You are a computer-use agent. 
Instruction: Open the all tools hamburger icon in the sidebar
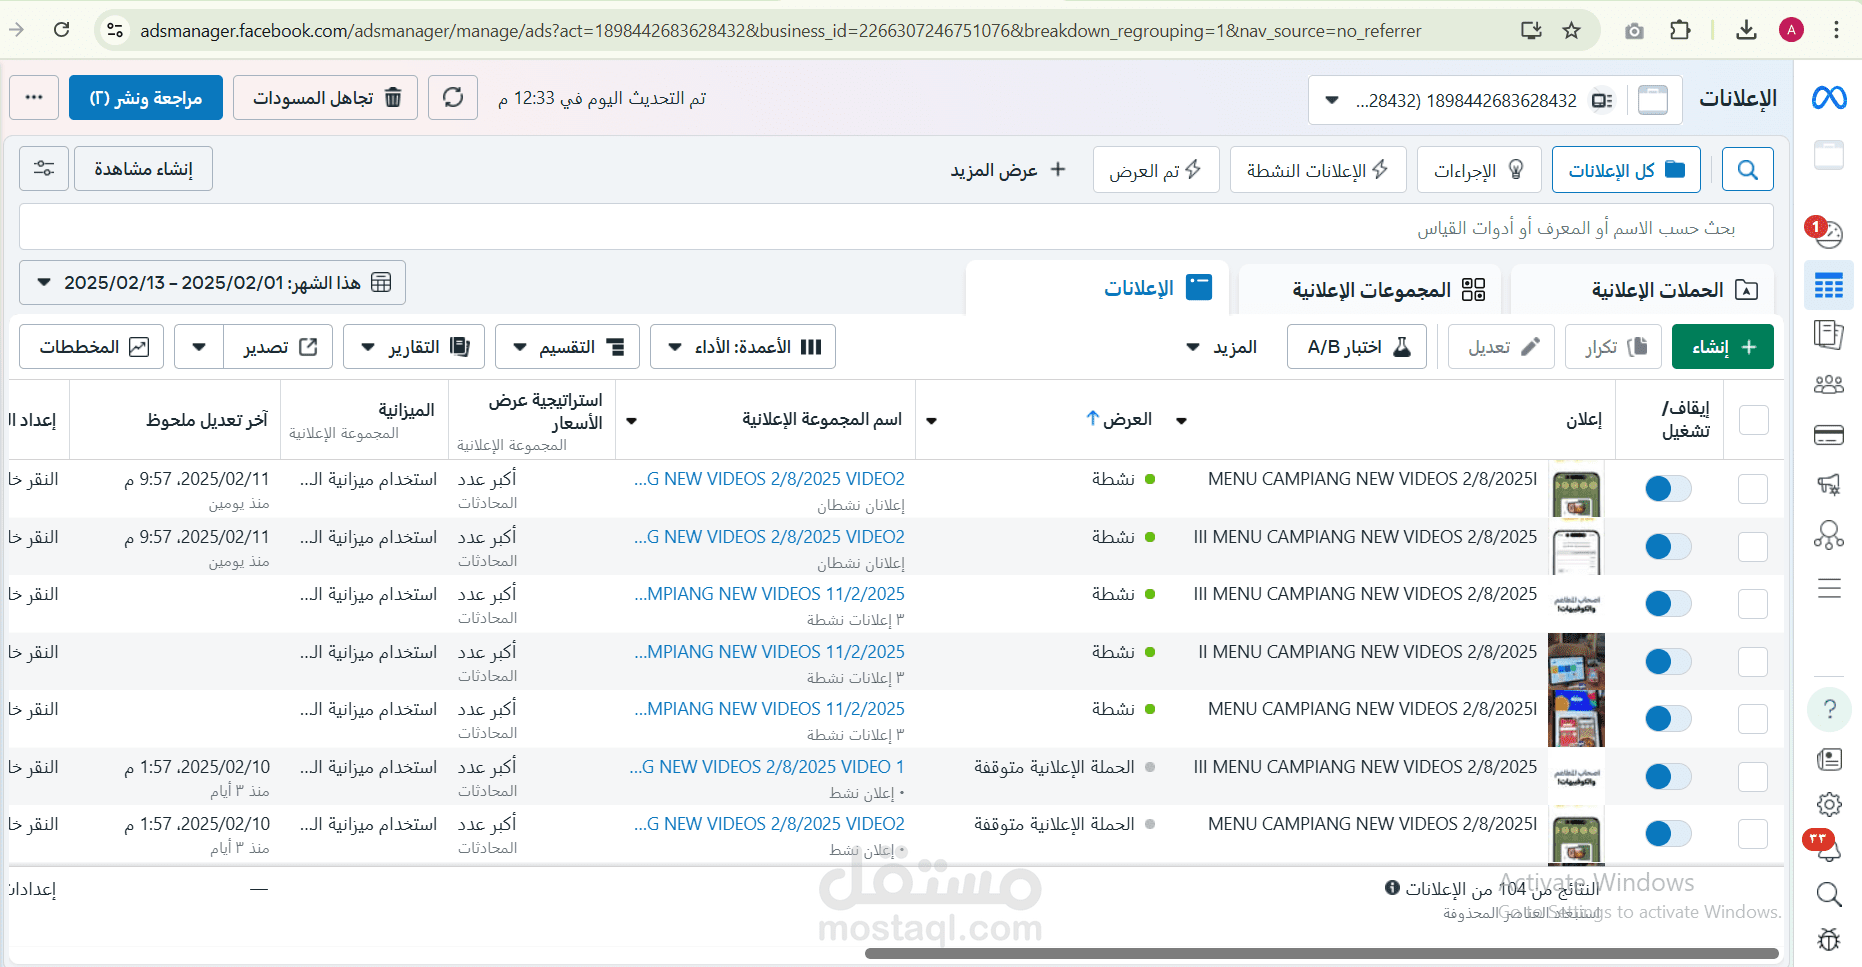[1828, 588]
